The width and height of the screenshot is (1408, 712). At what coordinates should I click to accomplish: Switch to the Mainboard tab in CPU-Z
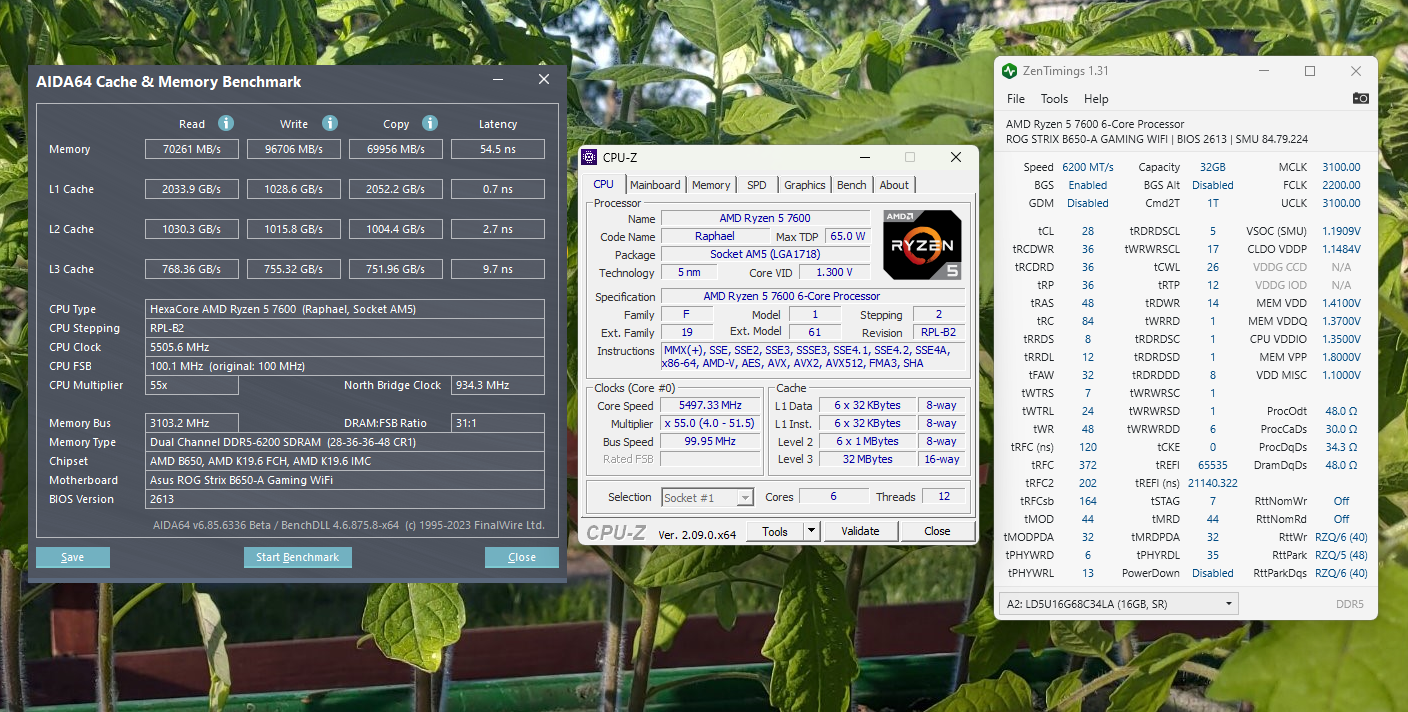coord(655,185)
